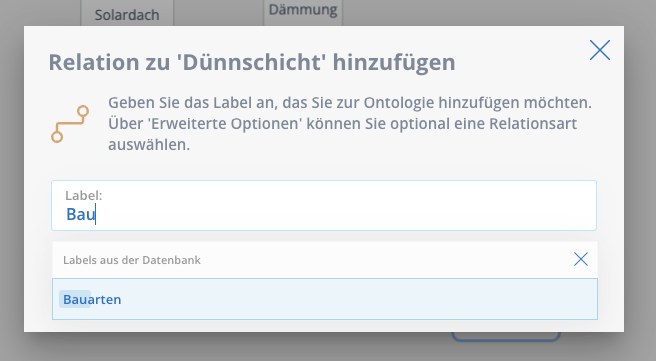This screenshot has width=656, height=361.
Task: Click the 'Labels aus der Datenbank' header
Action: tap(132, 260)
